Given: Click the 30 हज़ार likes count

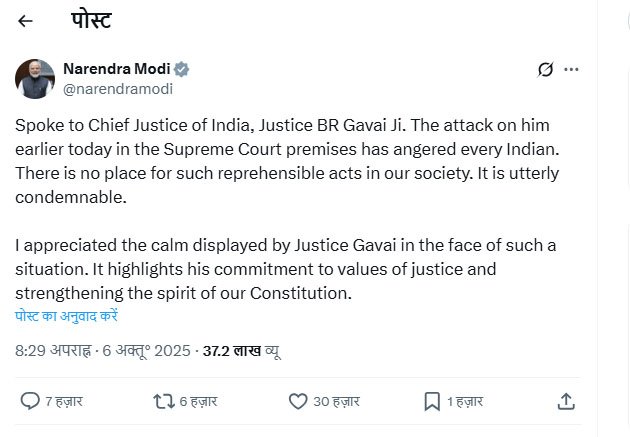Looking at the screenshot, I should pyautogui.click(x=336, y=401).
